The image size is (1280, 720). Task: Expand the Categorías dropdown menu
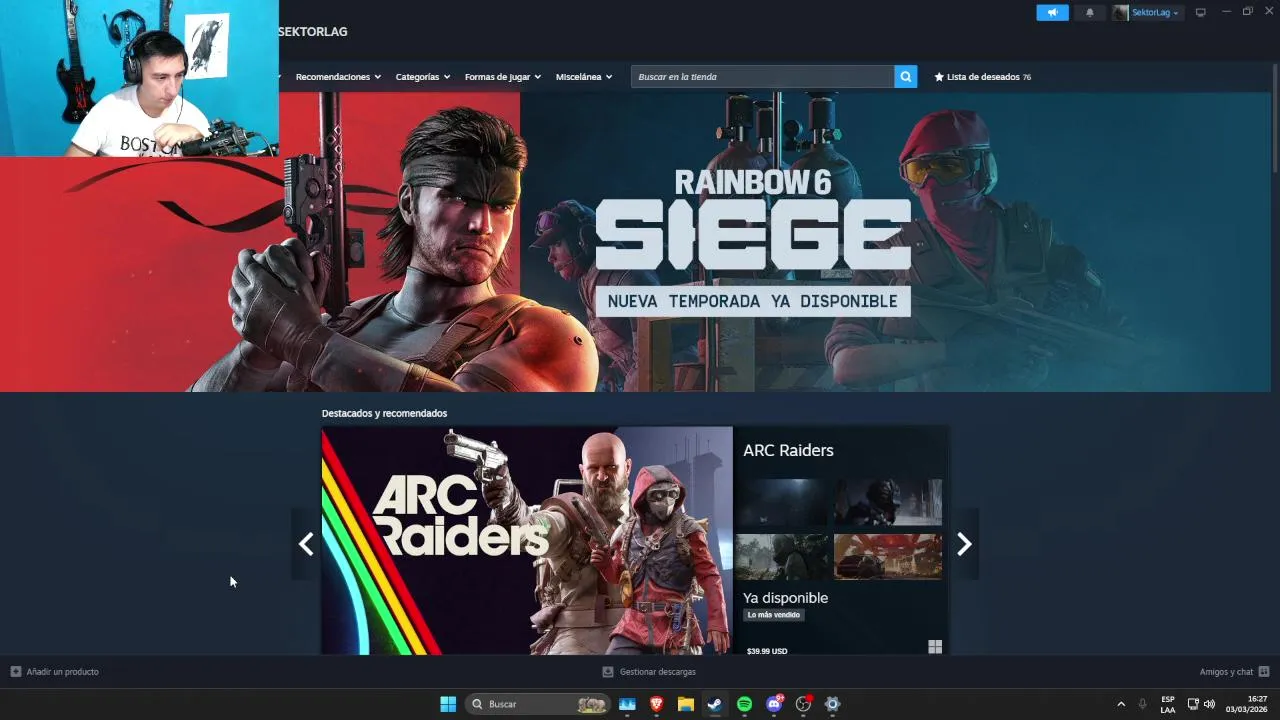pyautogui.click(x=423, y=77)
